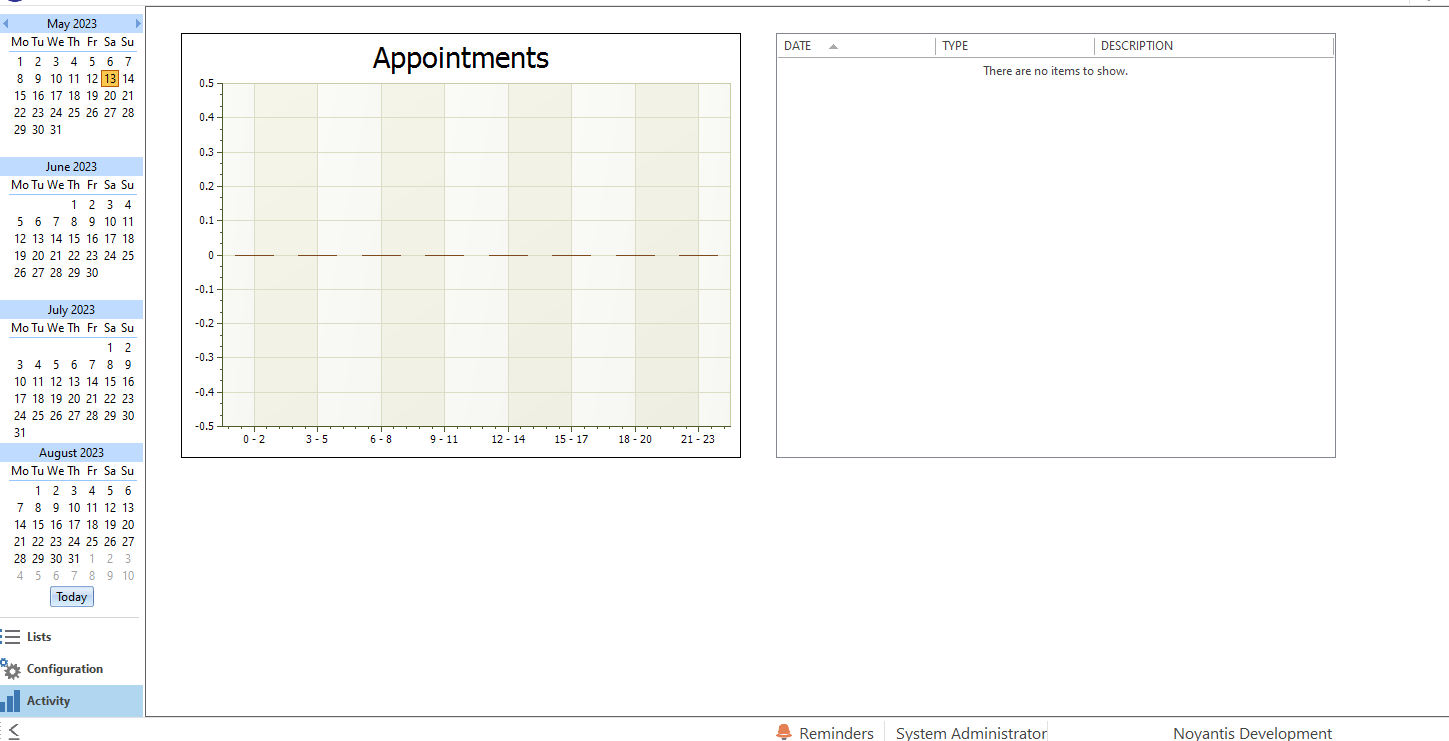Image resolution: width=1449 pixels, height=741 pixels.
Task: Open the June 2023 month header
Action: tap(72, 167)
